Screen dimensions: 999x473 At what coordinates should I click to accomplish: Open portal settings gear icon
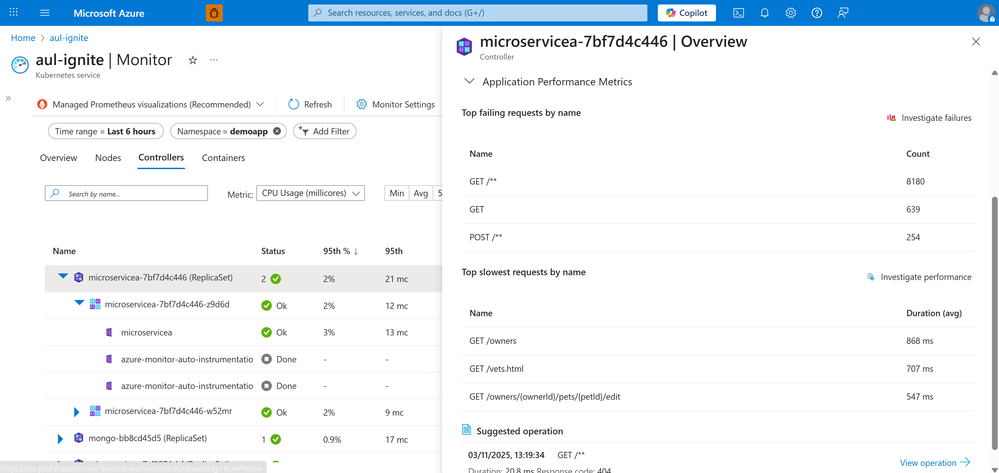791,13
